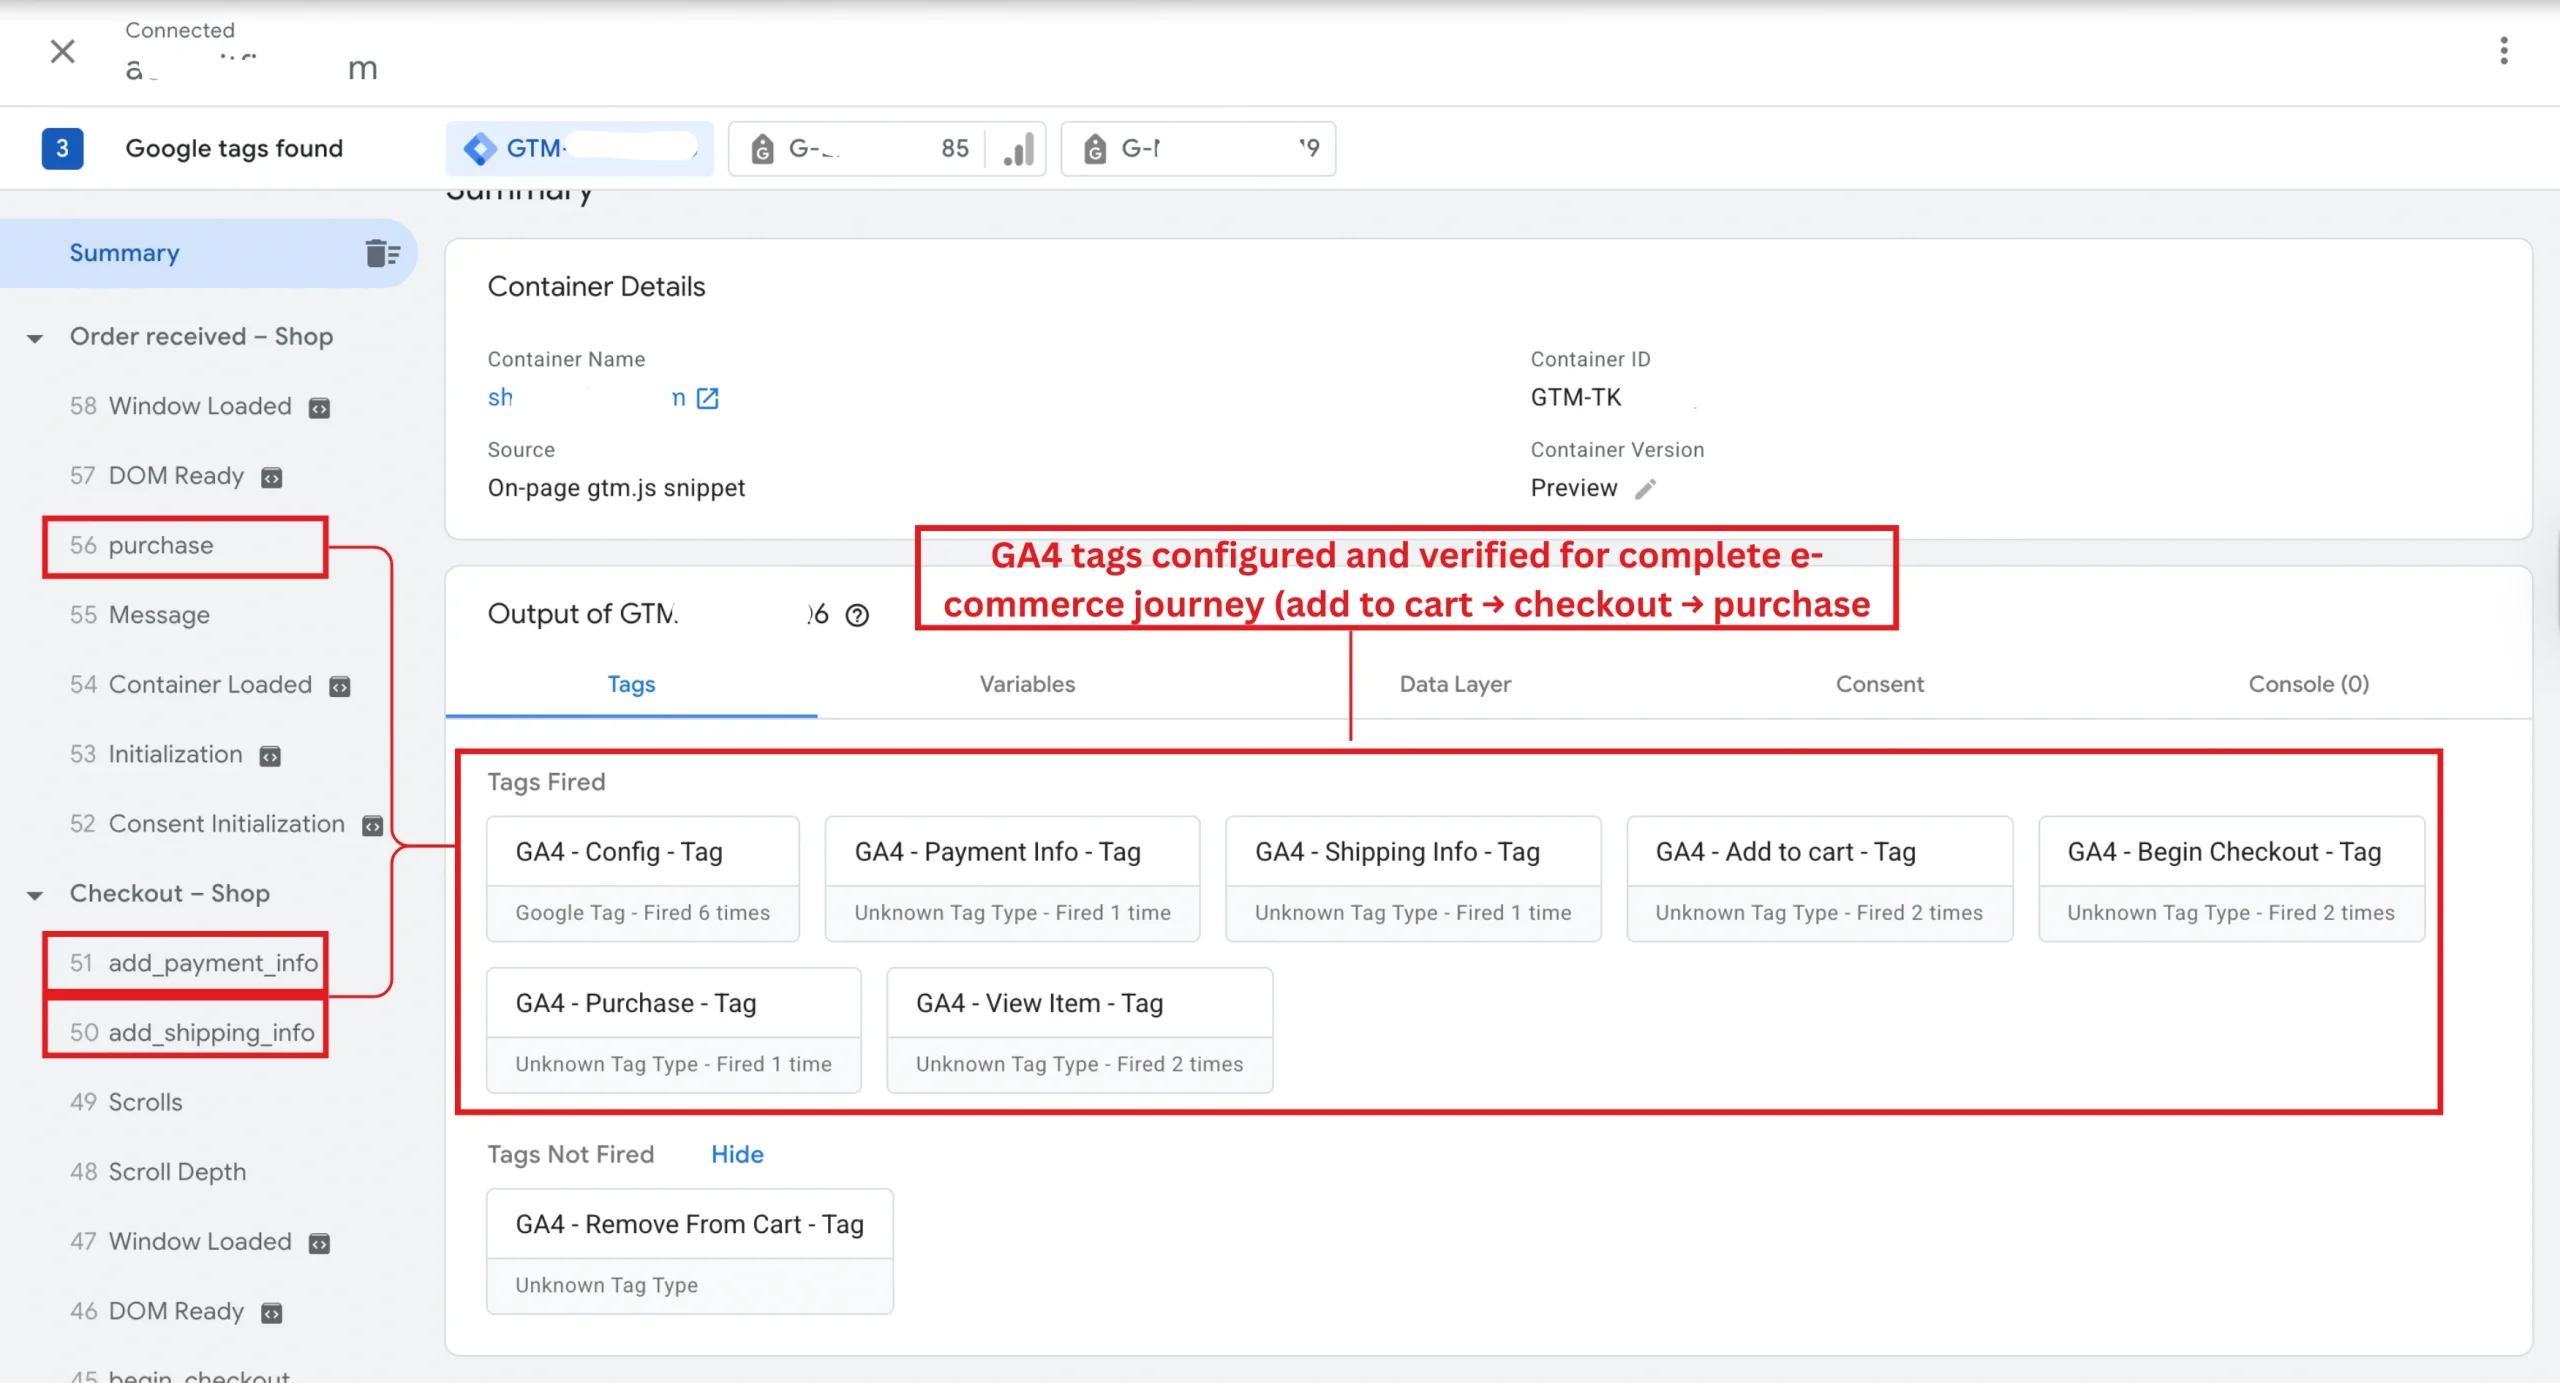Select Summary in the left sidebar
2560x1383 pixels.
click(125, 253)
